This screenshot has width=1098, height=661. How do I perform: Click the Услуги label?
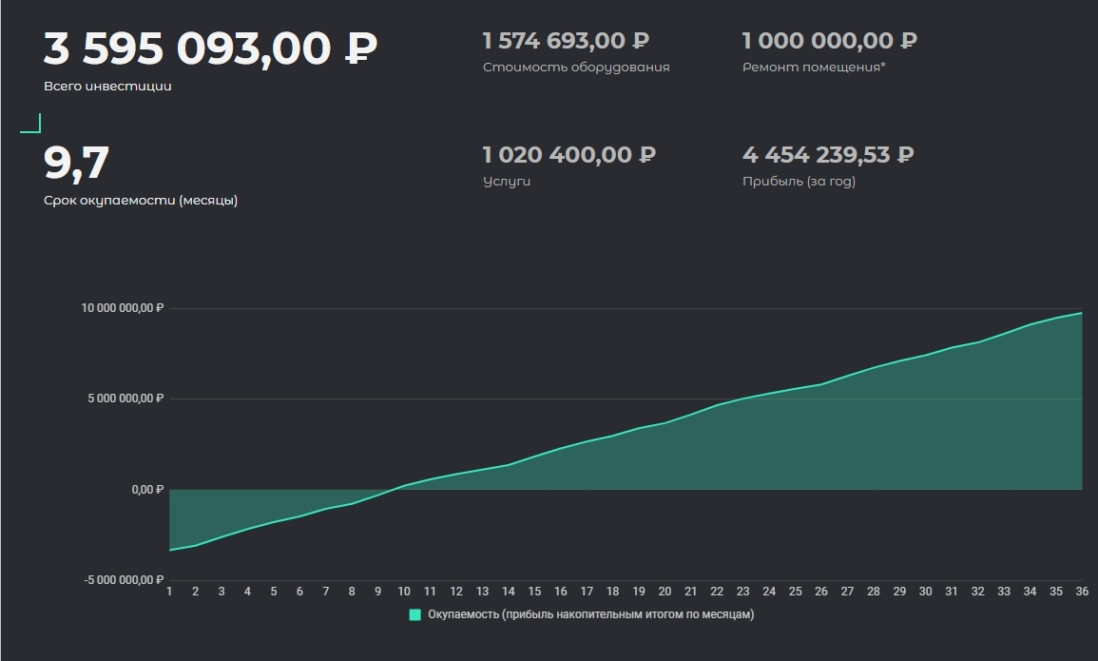coord(506,182)
